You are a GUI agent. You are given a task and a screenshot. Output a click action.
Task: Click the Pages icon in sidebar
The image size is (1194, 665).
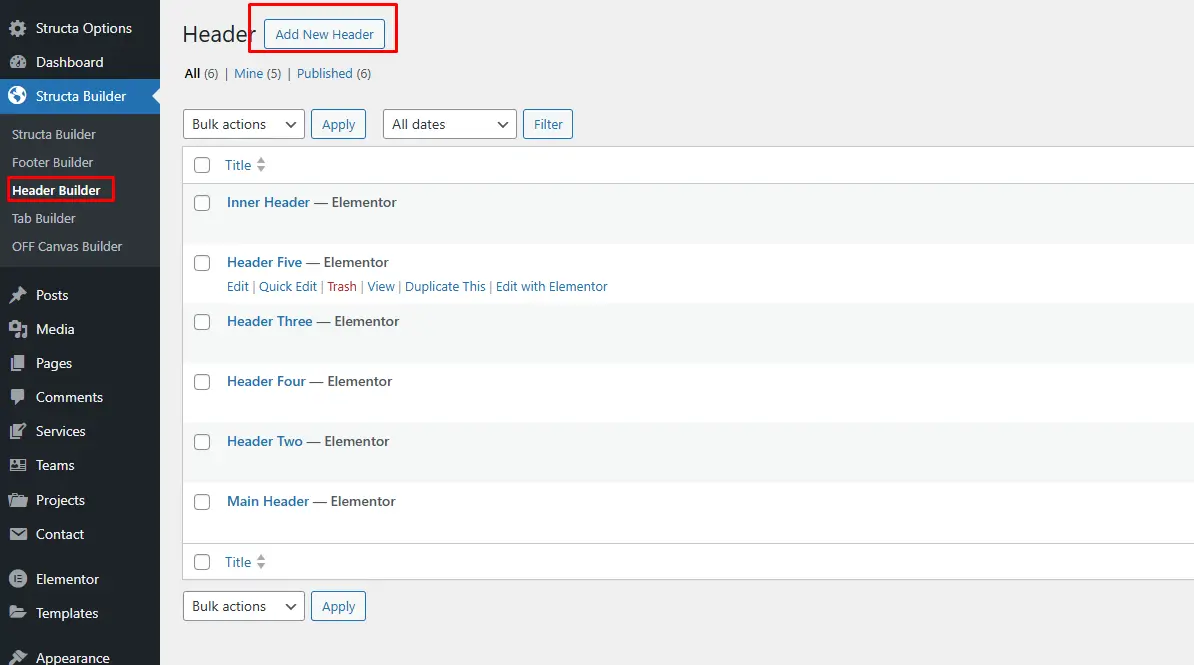coord(18,363)
